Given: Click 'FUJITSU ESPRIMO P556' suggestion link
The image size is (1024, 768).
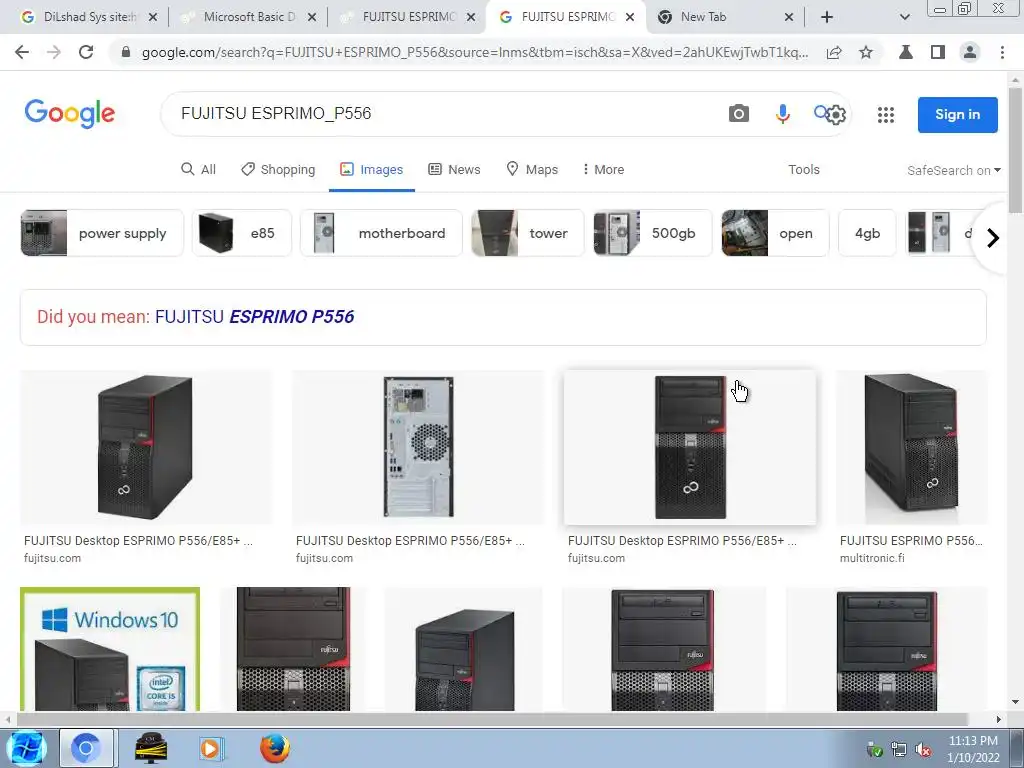Looking at the screenshot, I should [255, 317].
